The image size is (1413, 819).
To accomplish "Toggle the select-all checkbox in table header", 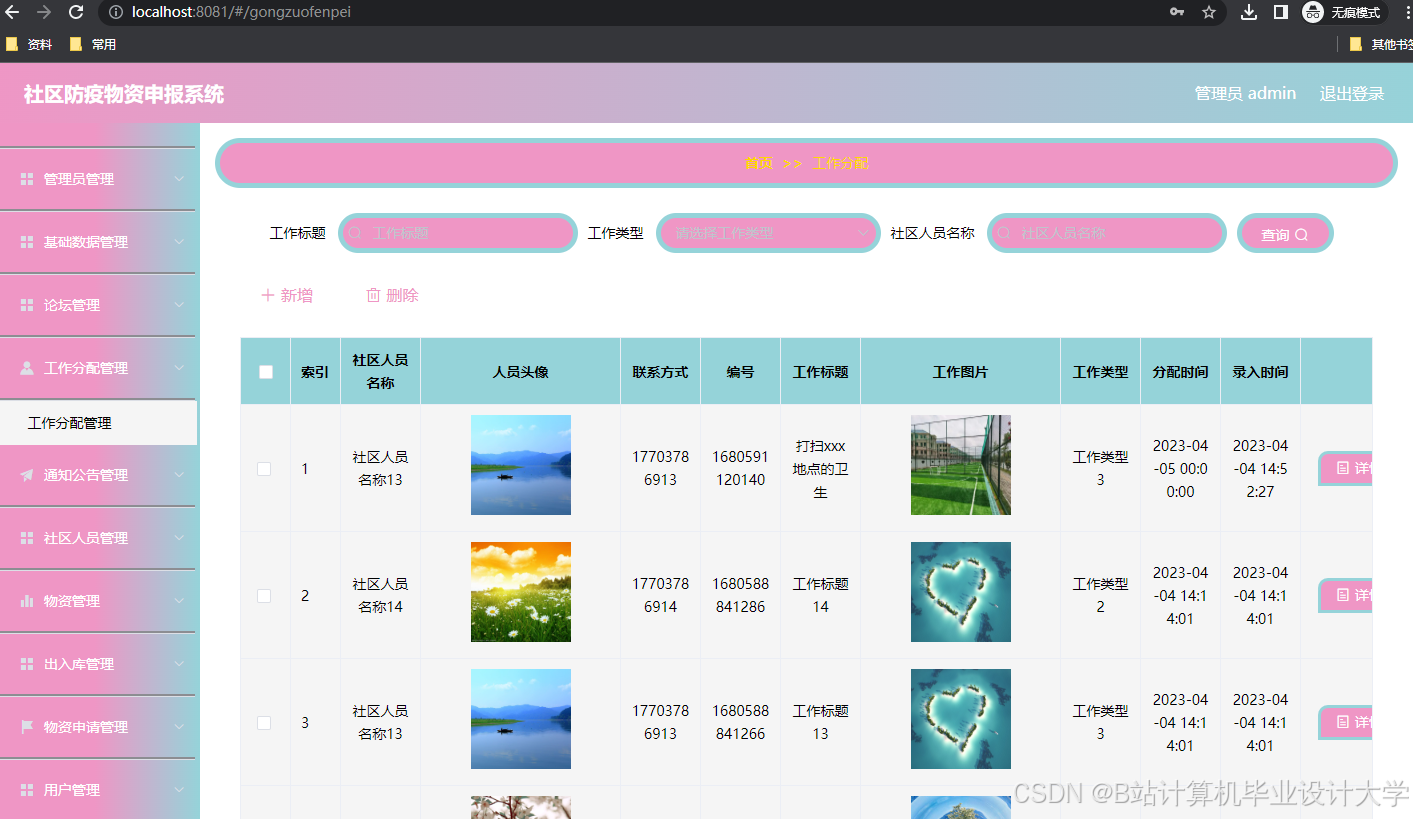I will point(266,372).
